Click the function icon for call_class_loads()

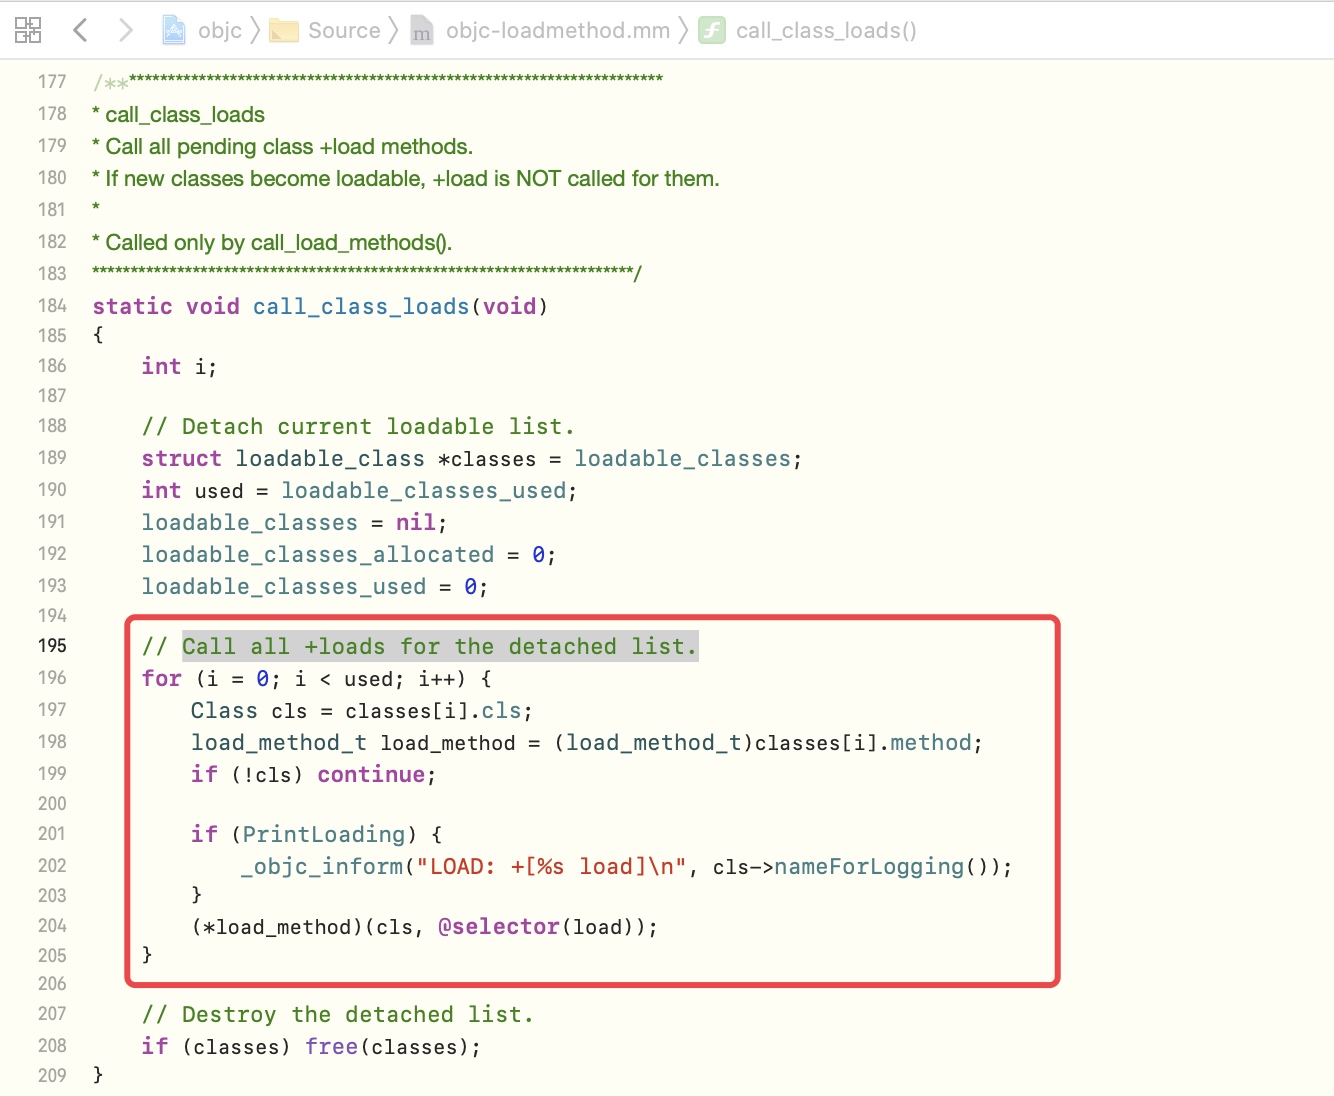[712, 30]
